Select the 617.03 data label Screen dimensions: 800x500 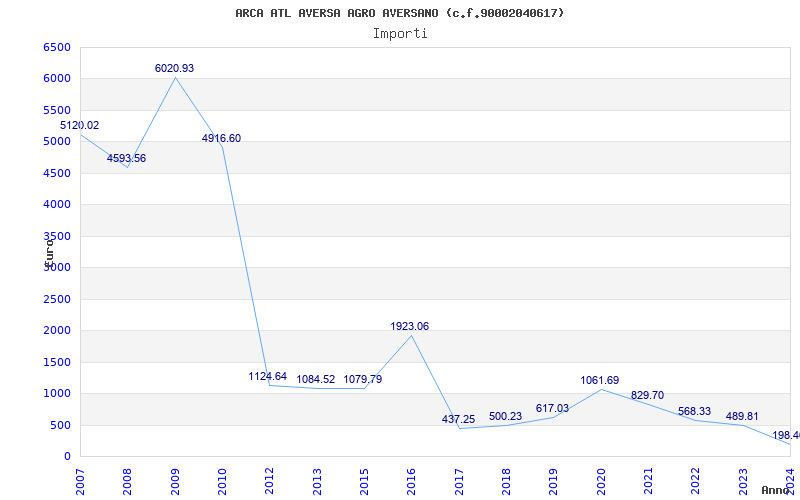point(552,408)
